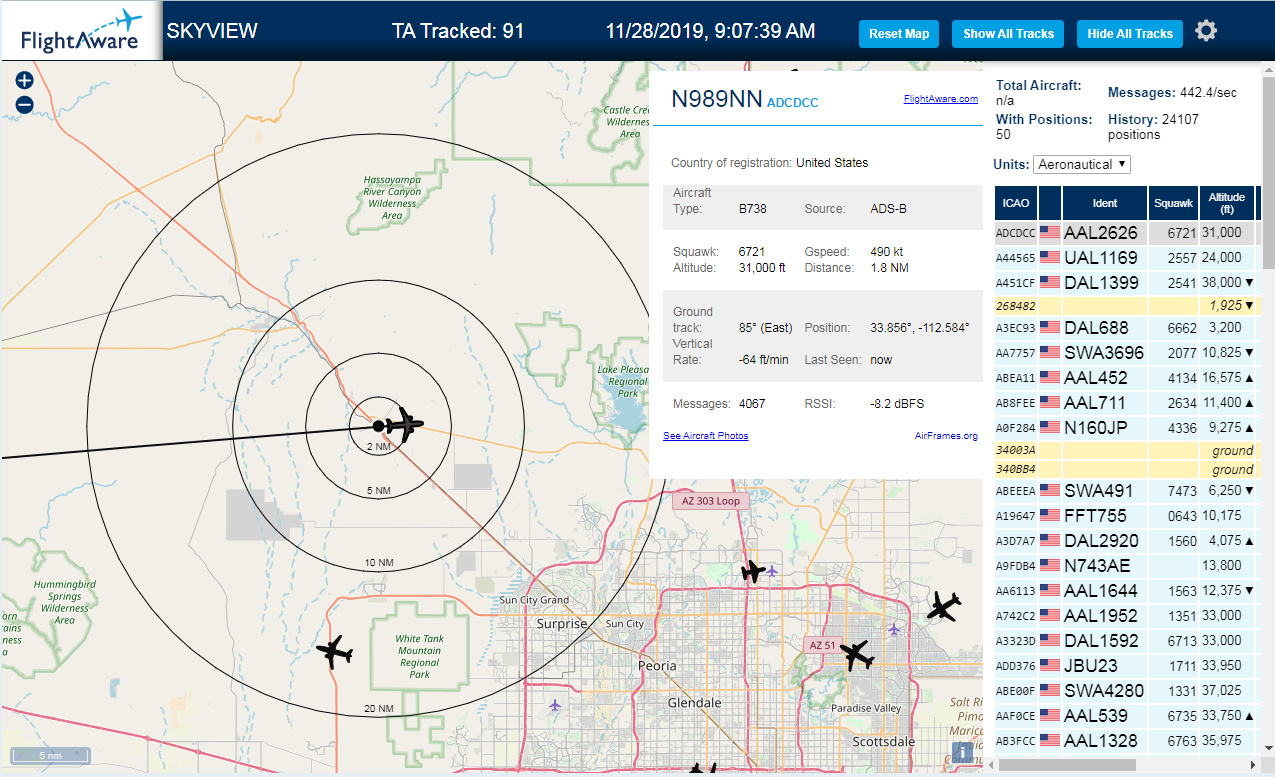Select the N743AE row ident
Screen dimensions: 1275x777
point(1097,566)
